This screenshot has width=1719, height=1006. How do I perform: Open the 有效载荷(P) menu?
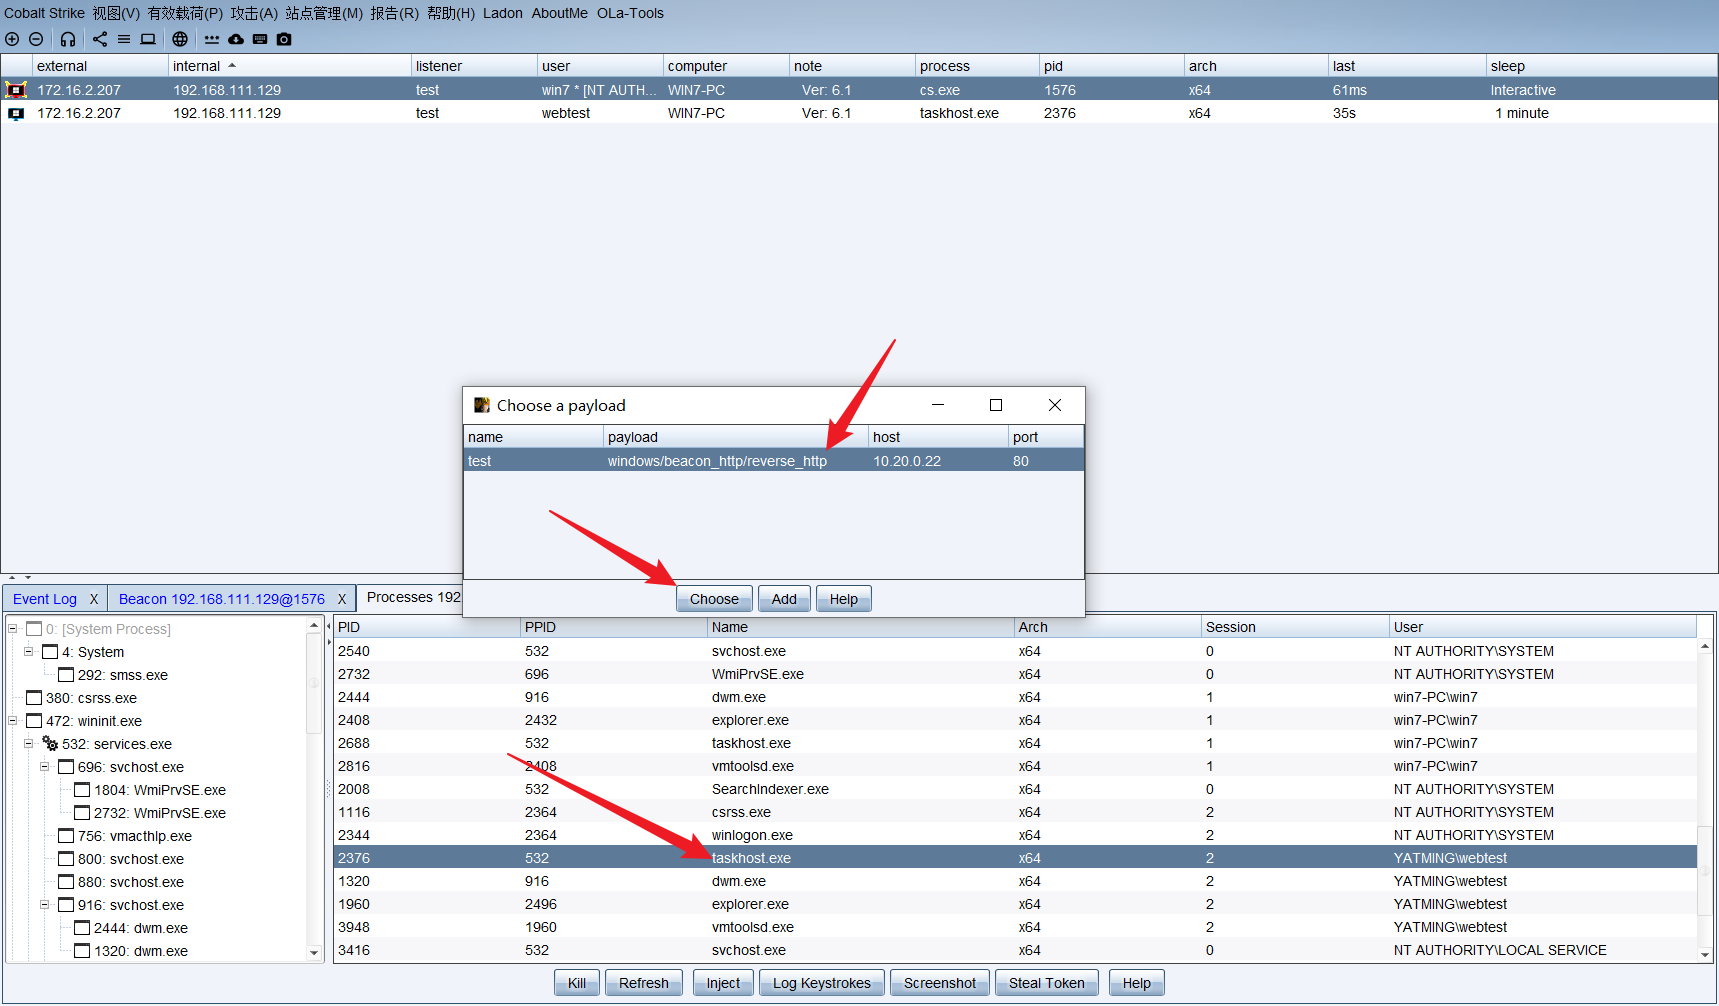(x=185, y=13)
